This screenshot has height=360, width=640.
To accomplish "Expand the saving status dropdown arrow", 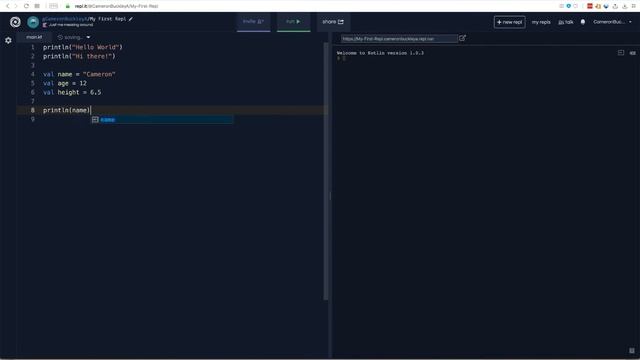I will 88,37.
